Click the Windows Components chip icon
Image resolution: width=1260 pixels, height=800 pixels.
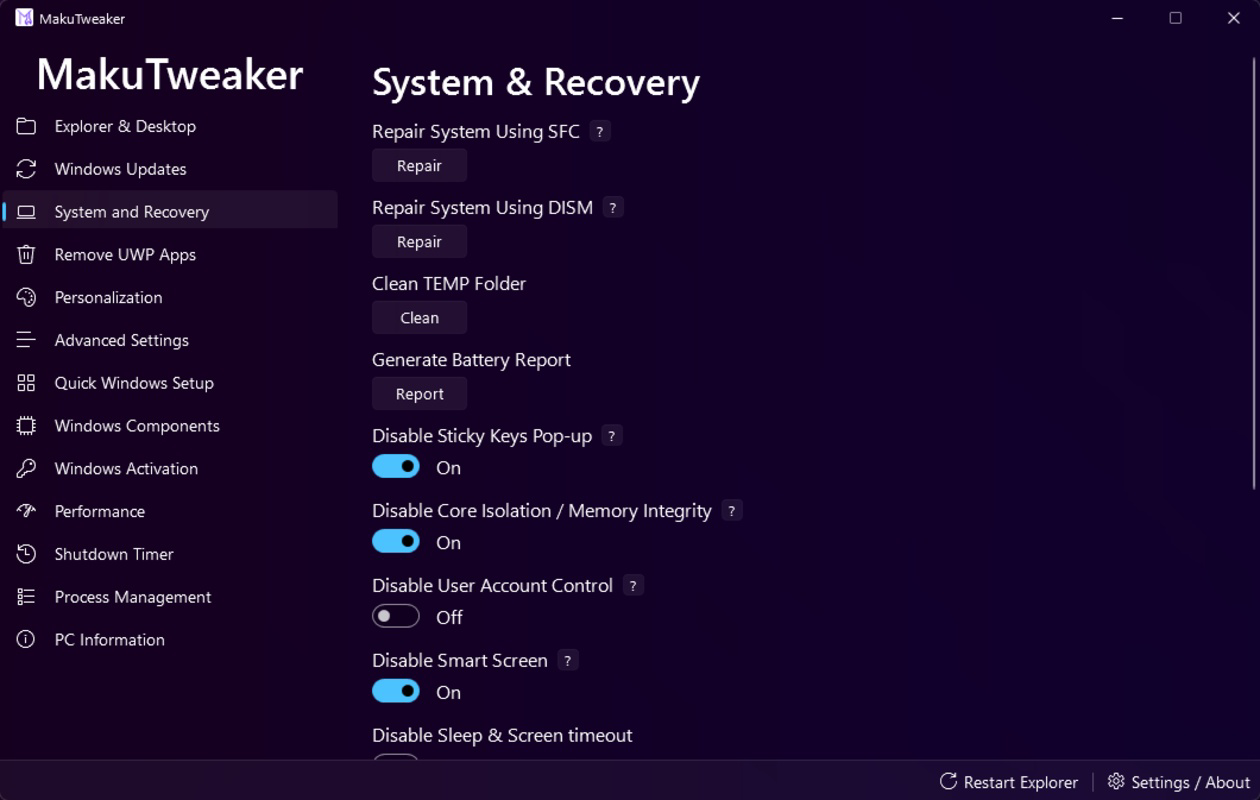[x=26, y=426]
